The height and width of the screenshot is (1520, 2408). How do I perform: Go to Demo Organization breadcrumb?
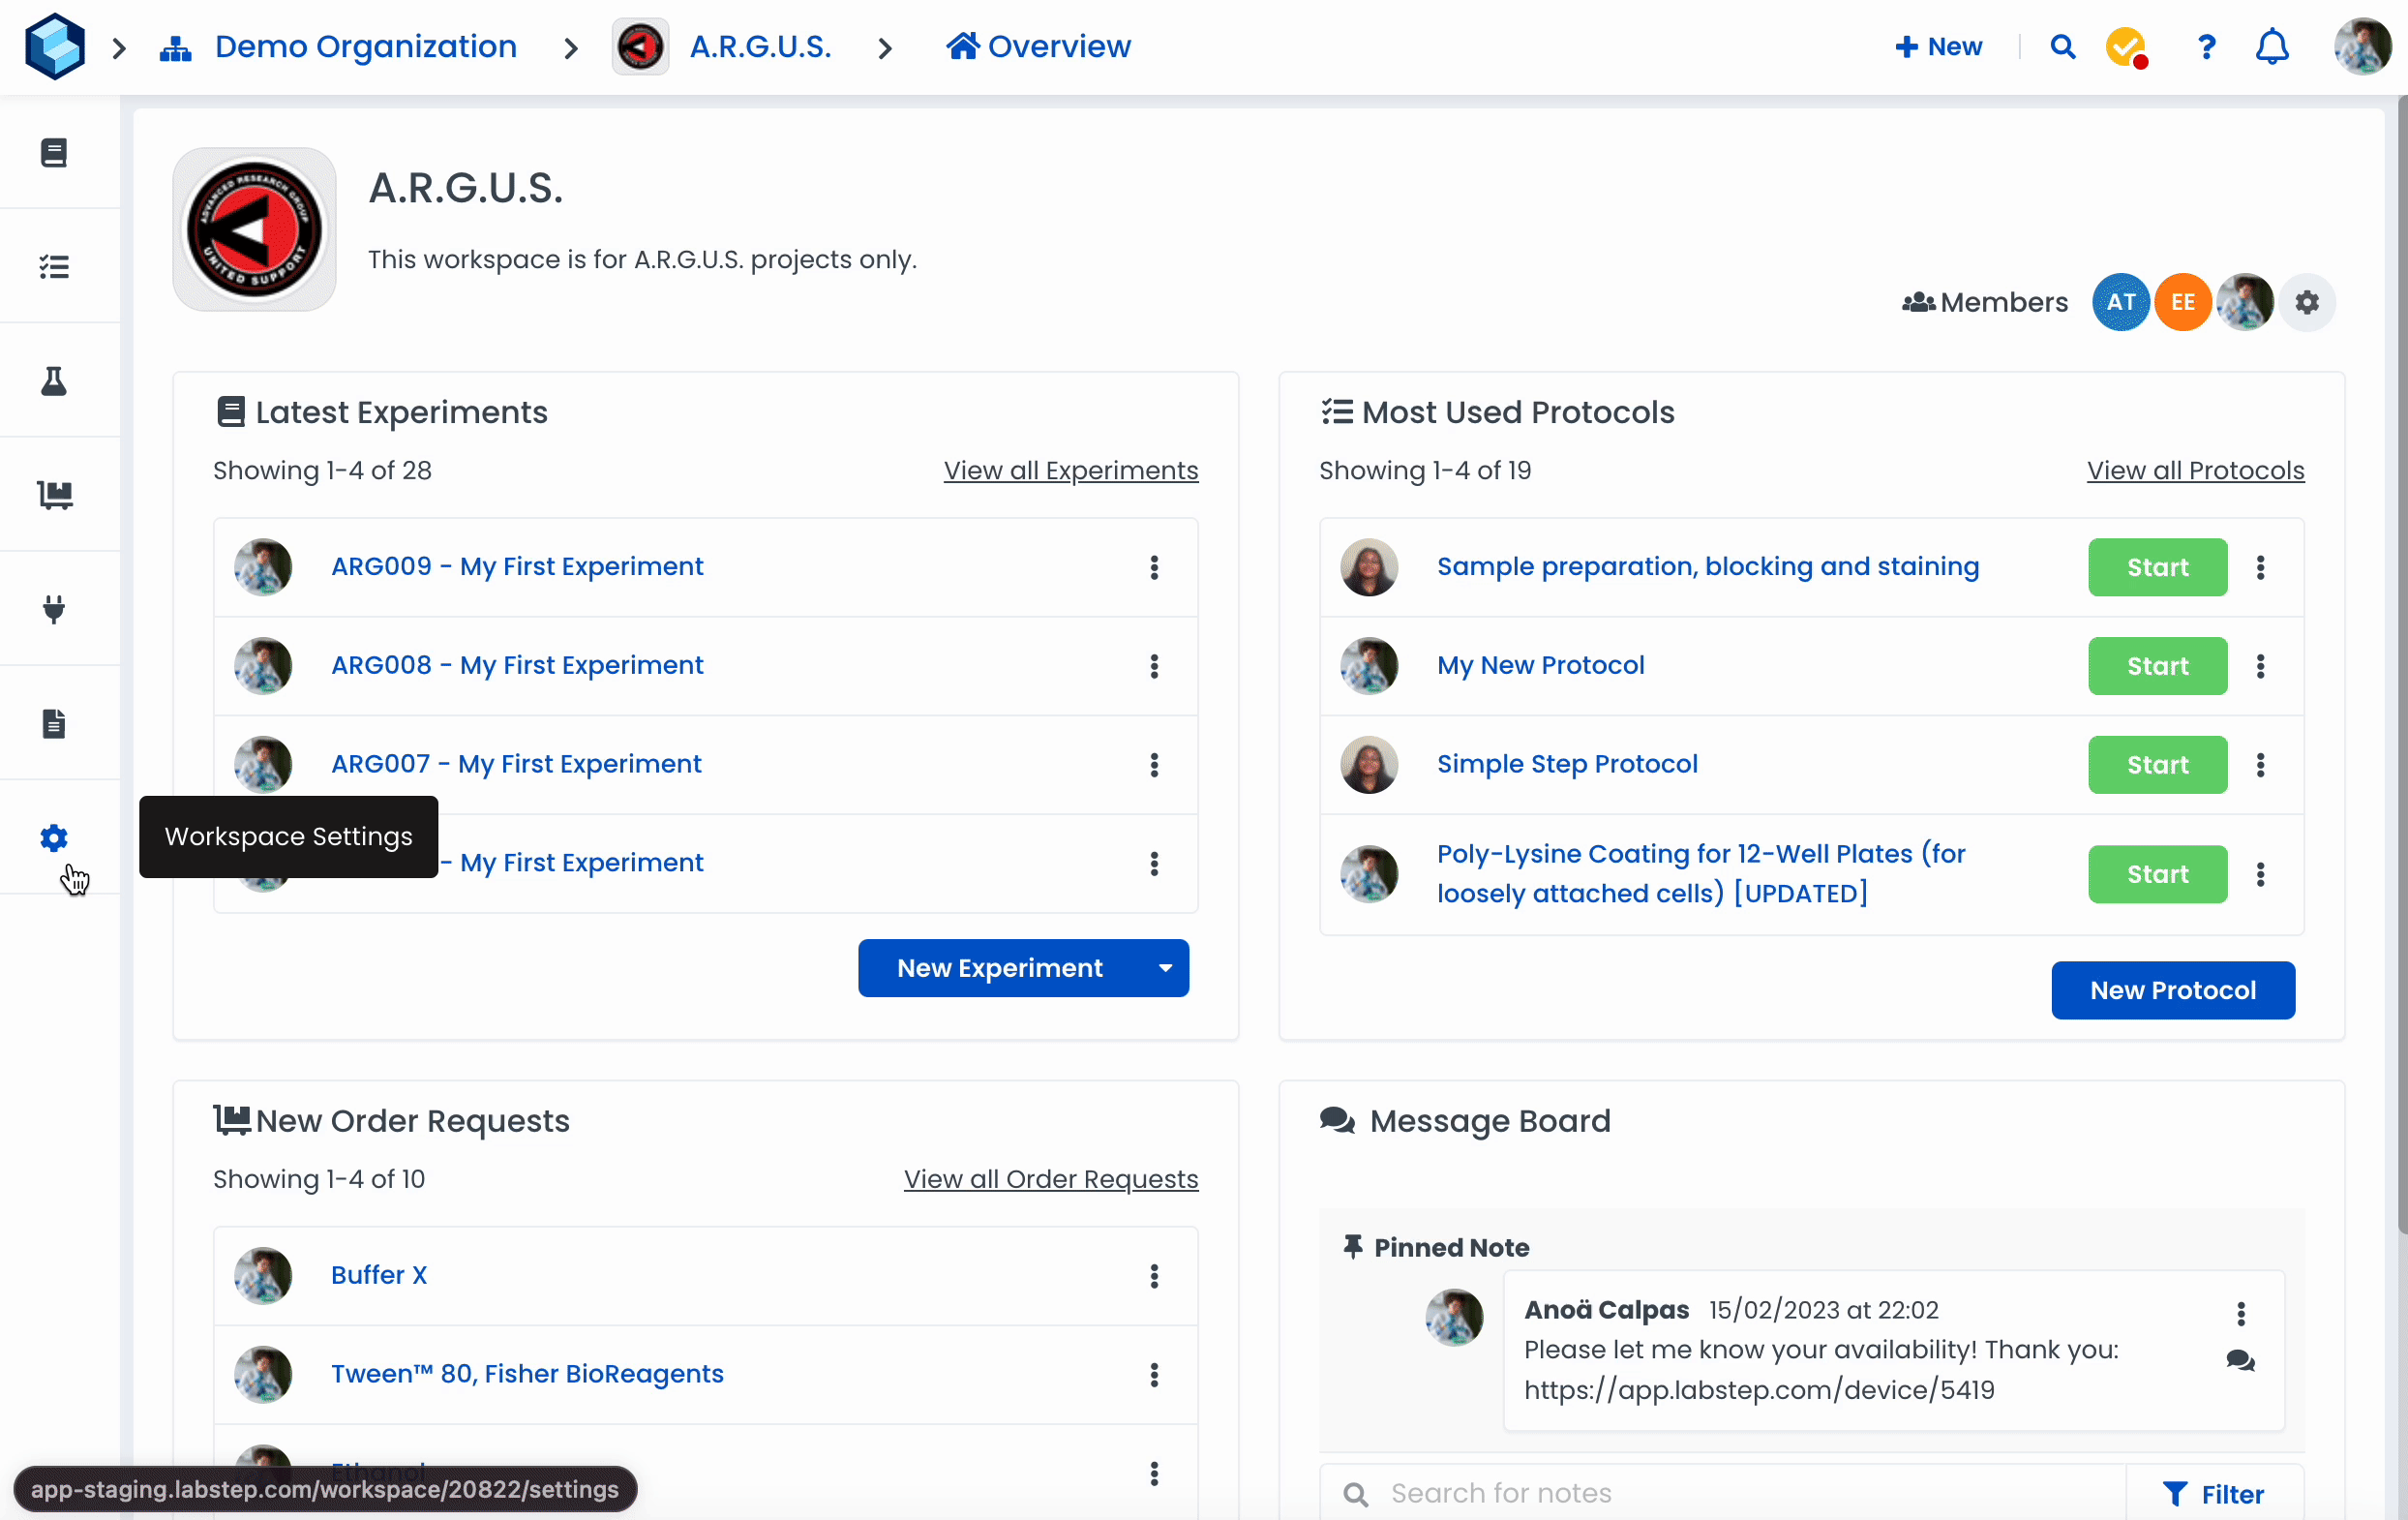coord(365,47)
